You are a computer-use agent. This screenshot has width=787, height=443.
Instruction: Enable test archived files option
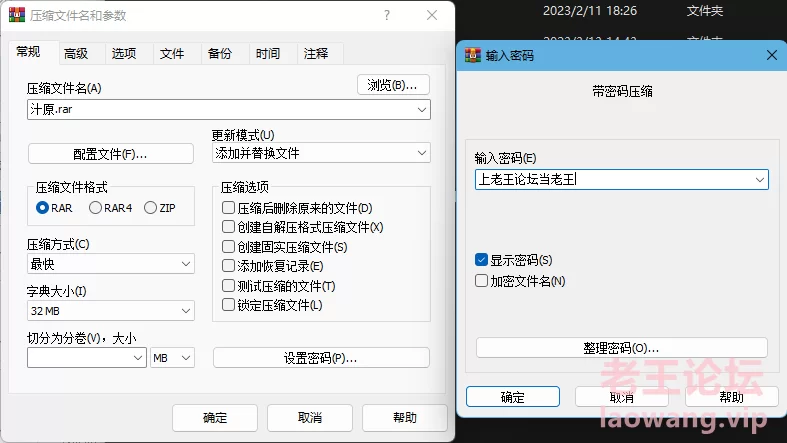tap(228, 285)
